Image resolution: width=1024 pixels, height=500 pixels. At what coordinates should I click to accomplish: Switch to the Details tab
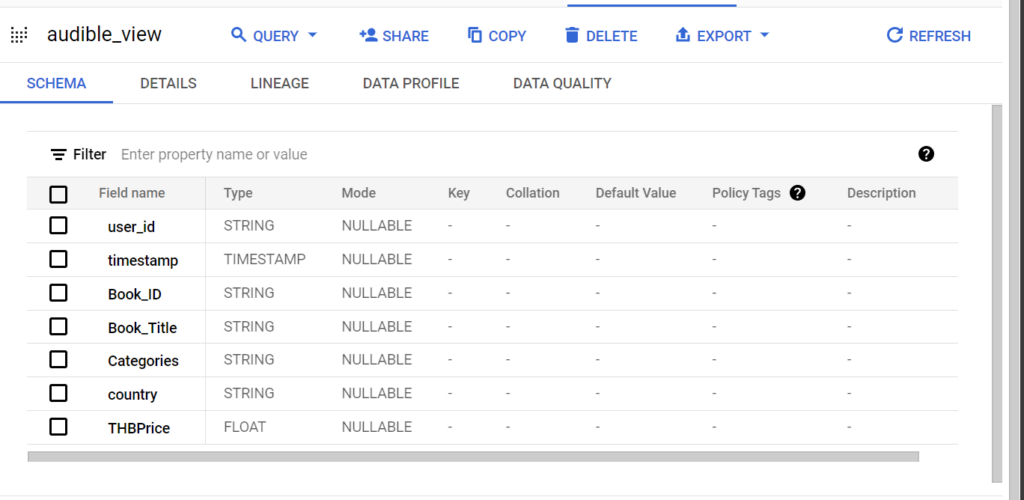coord(168,83)
